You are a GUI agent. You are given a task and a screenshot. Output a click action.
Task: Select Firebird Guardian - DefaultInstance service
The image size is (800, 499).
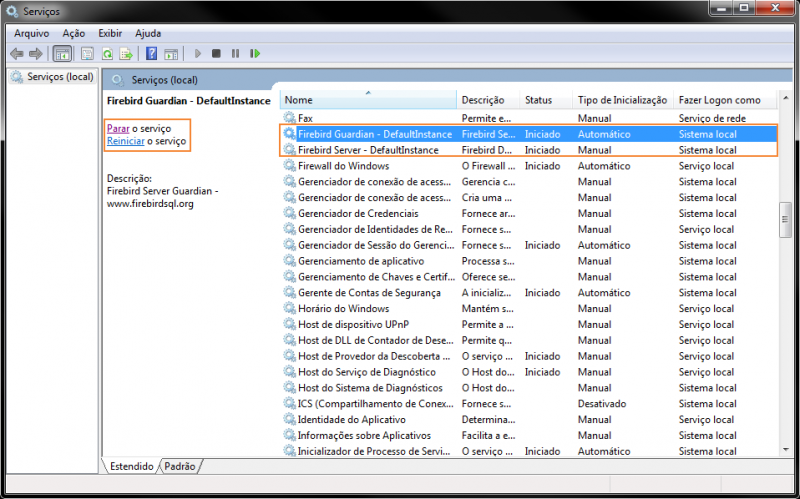coord(529,134)
